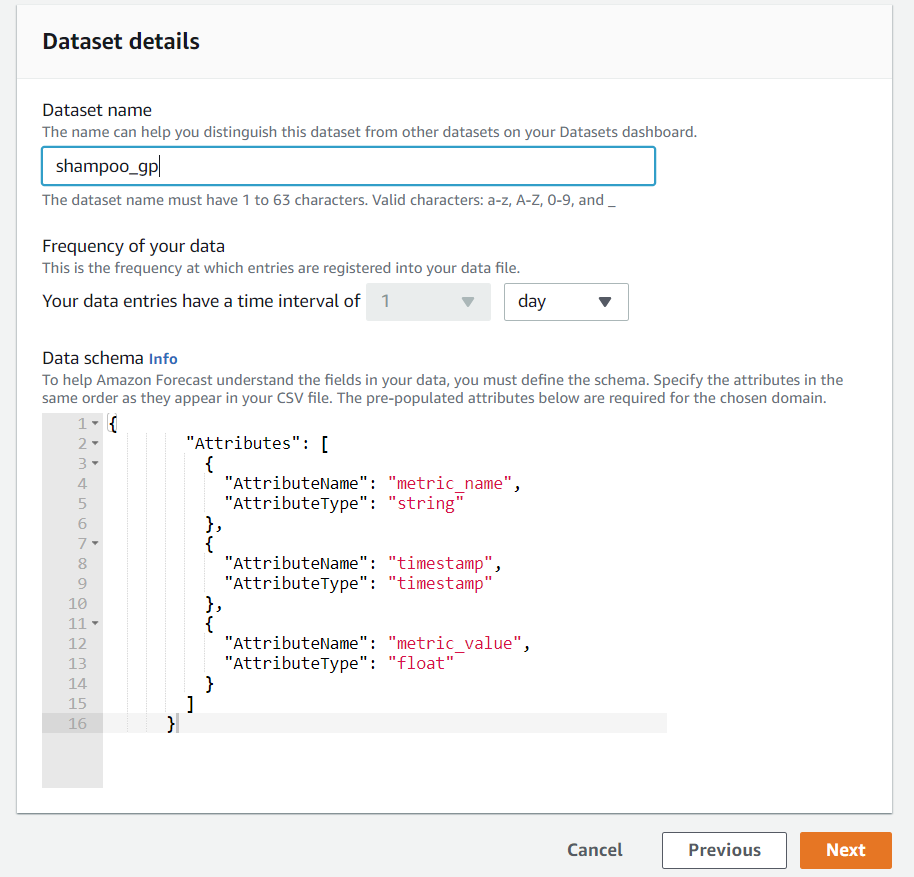Collapse the code fold arrow on line 1
The image size is (914, 877).
click(94, 424)
